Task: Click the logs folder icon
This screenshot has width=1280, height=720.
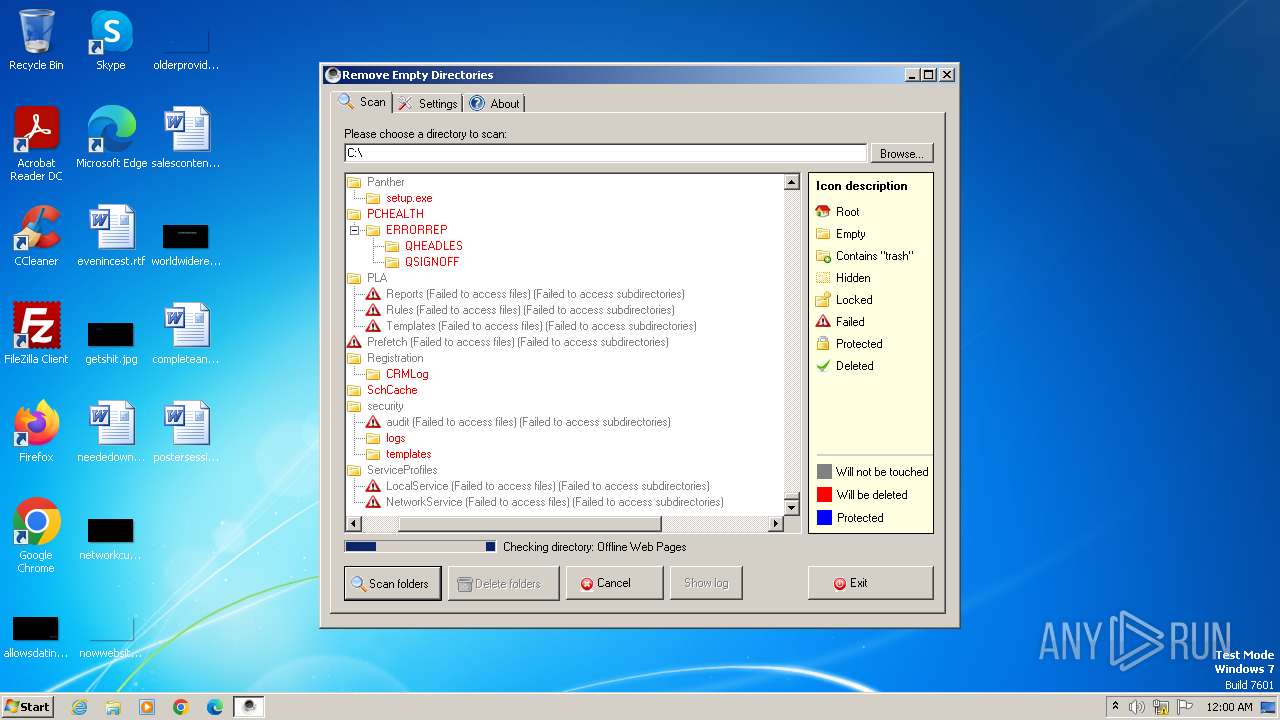Action: 373,438
